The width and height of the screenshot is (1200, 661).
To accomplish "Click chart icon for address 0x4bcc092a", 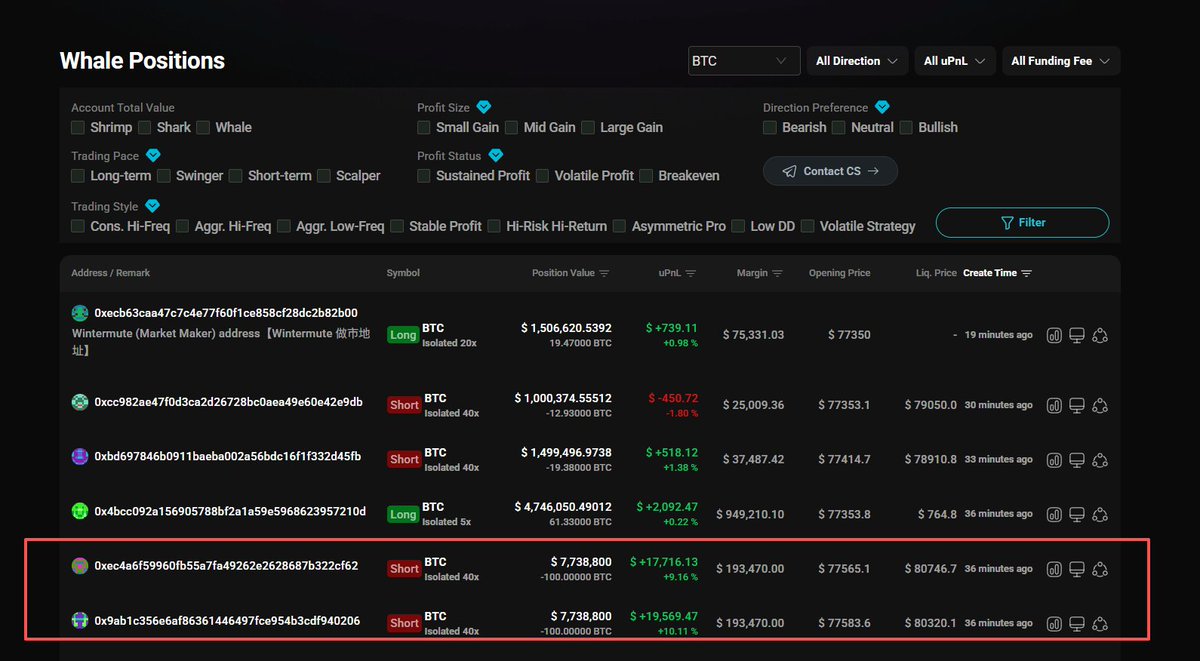I will [x=1054, y=514].
